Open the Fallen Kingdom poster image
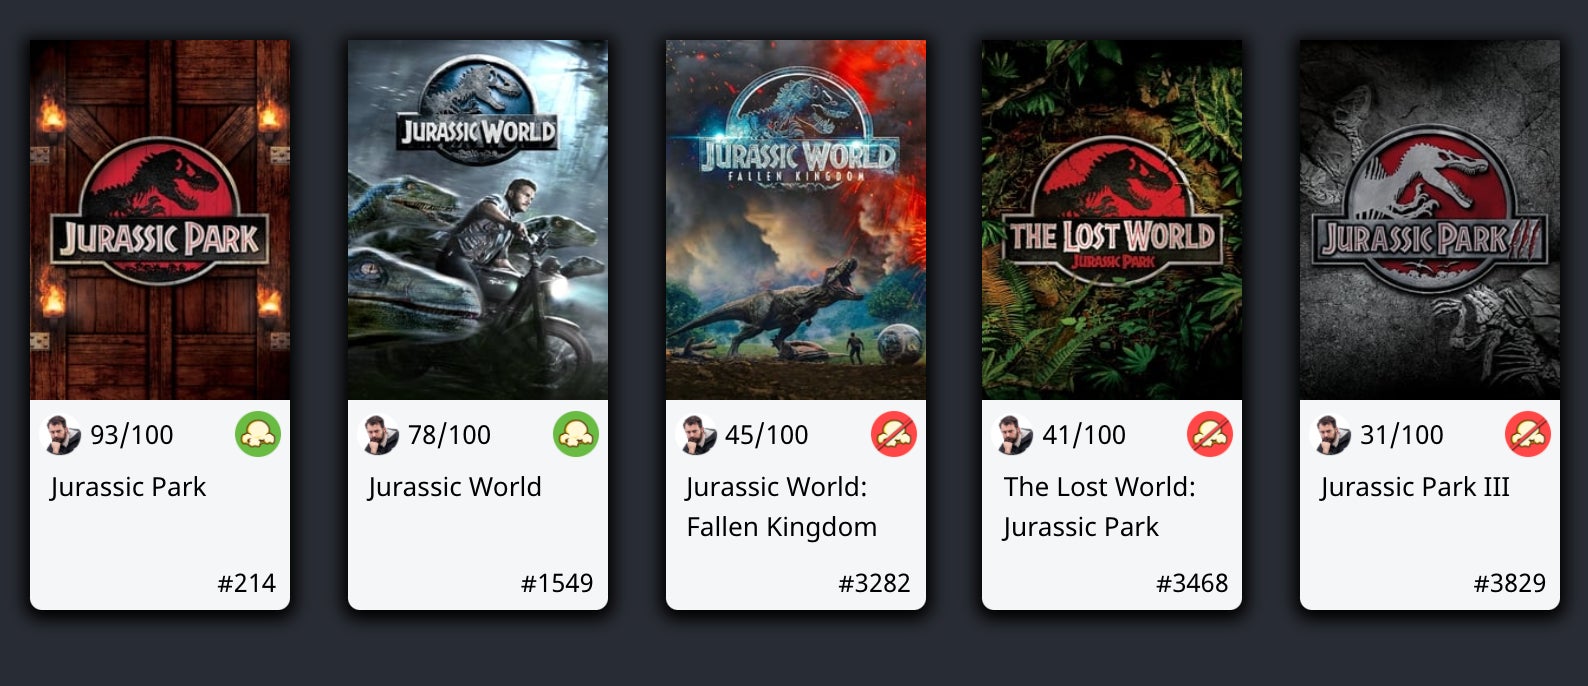1588x686 pixels. [796, 220]
